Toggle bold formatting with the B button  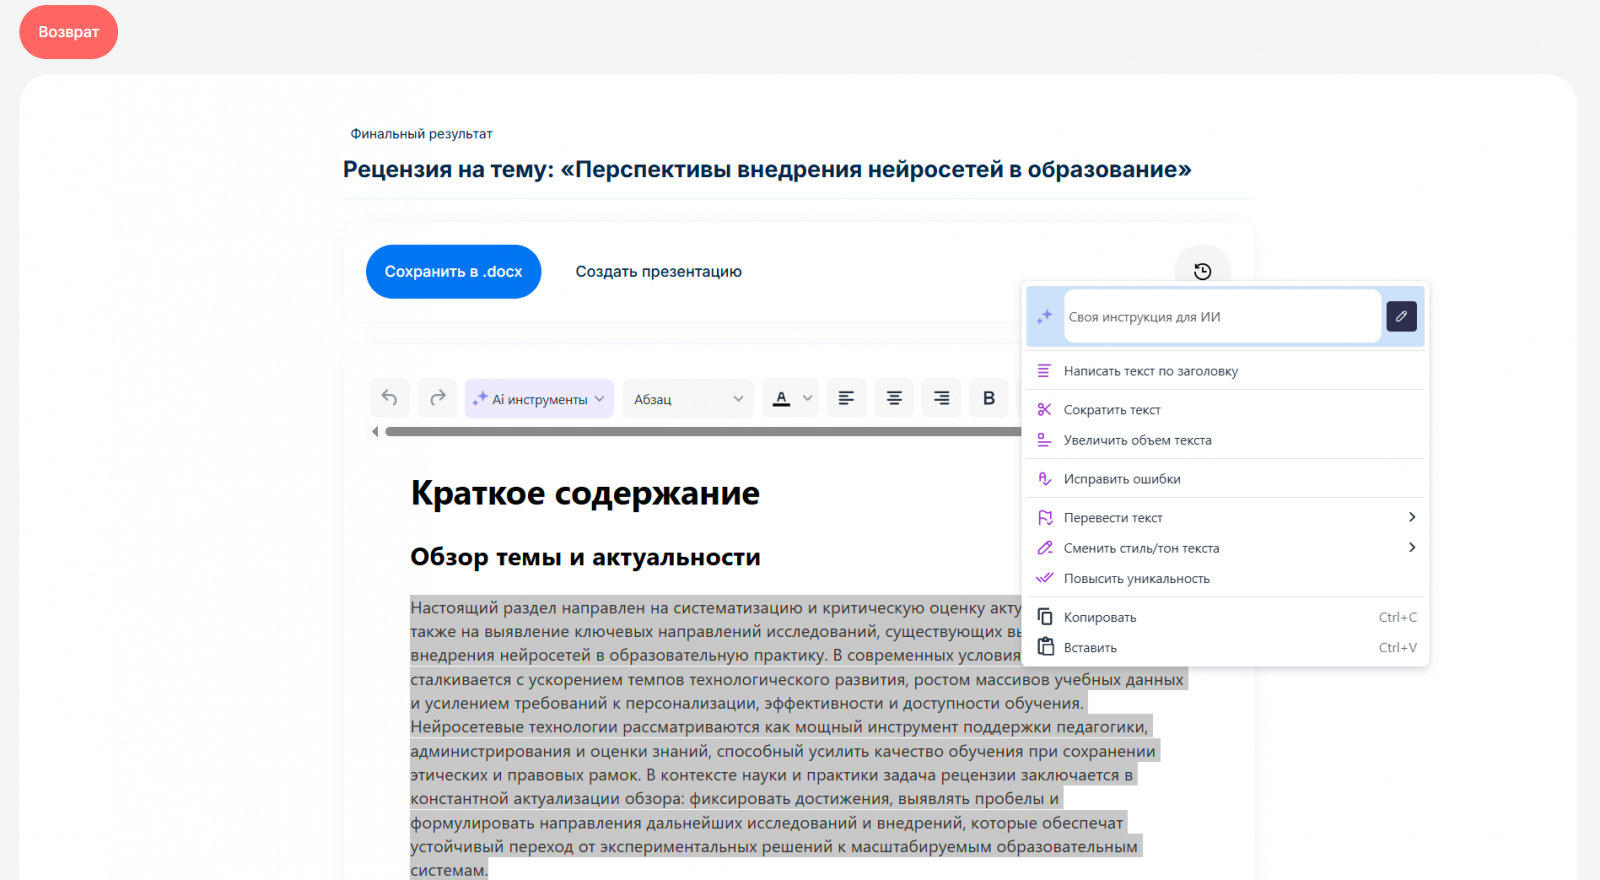pyautogui.click(x=989, y=398)
